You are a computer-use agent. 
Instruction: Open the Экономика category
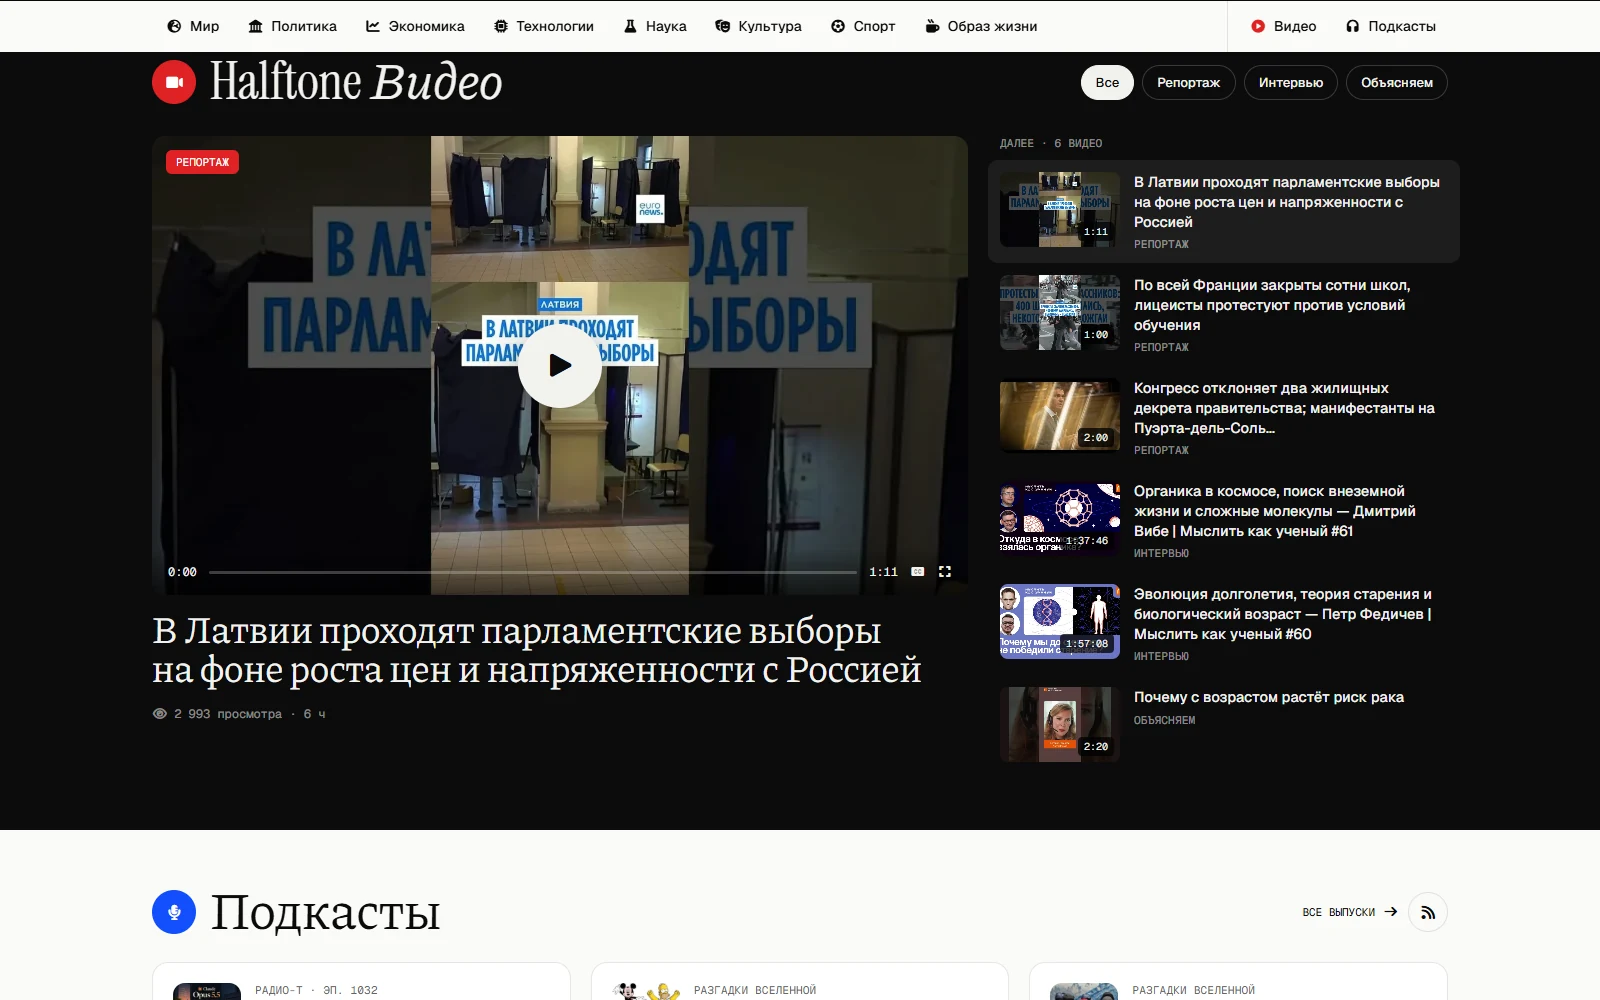pos(415,26)
